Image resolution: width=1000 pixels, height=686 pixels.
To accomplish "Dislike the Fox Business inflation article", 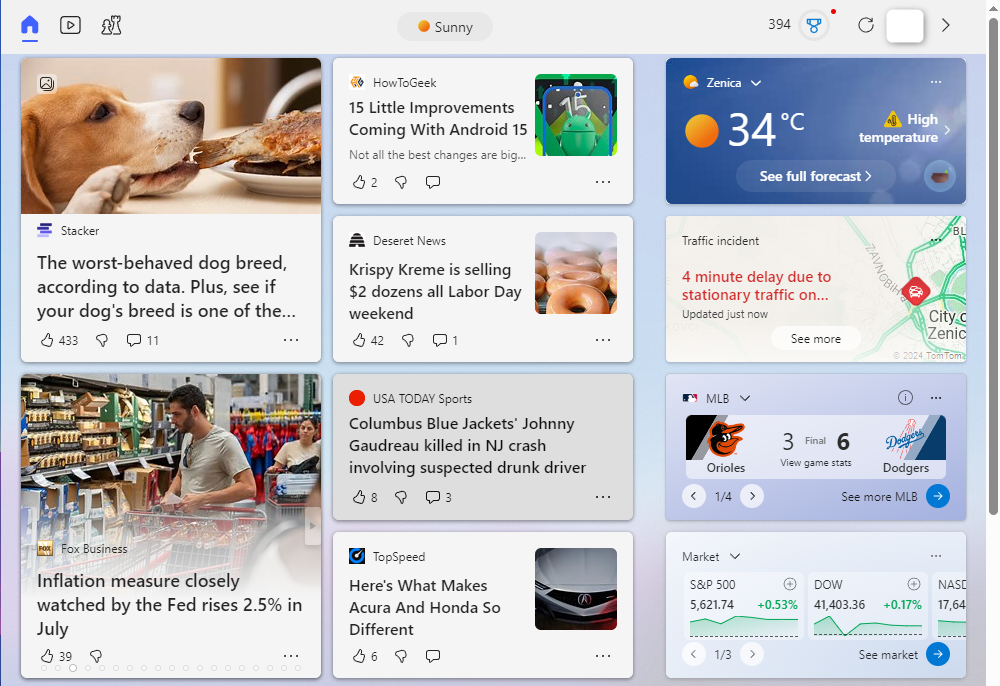I will click(96, 656).
